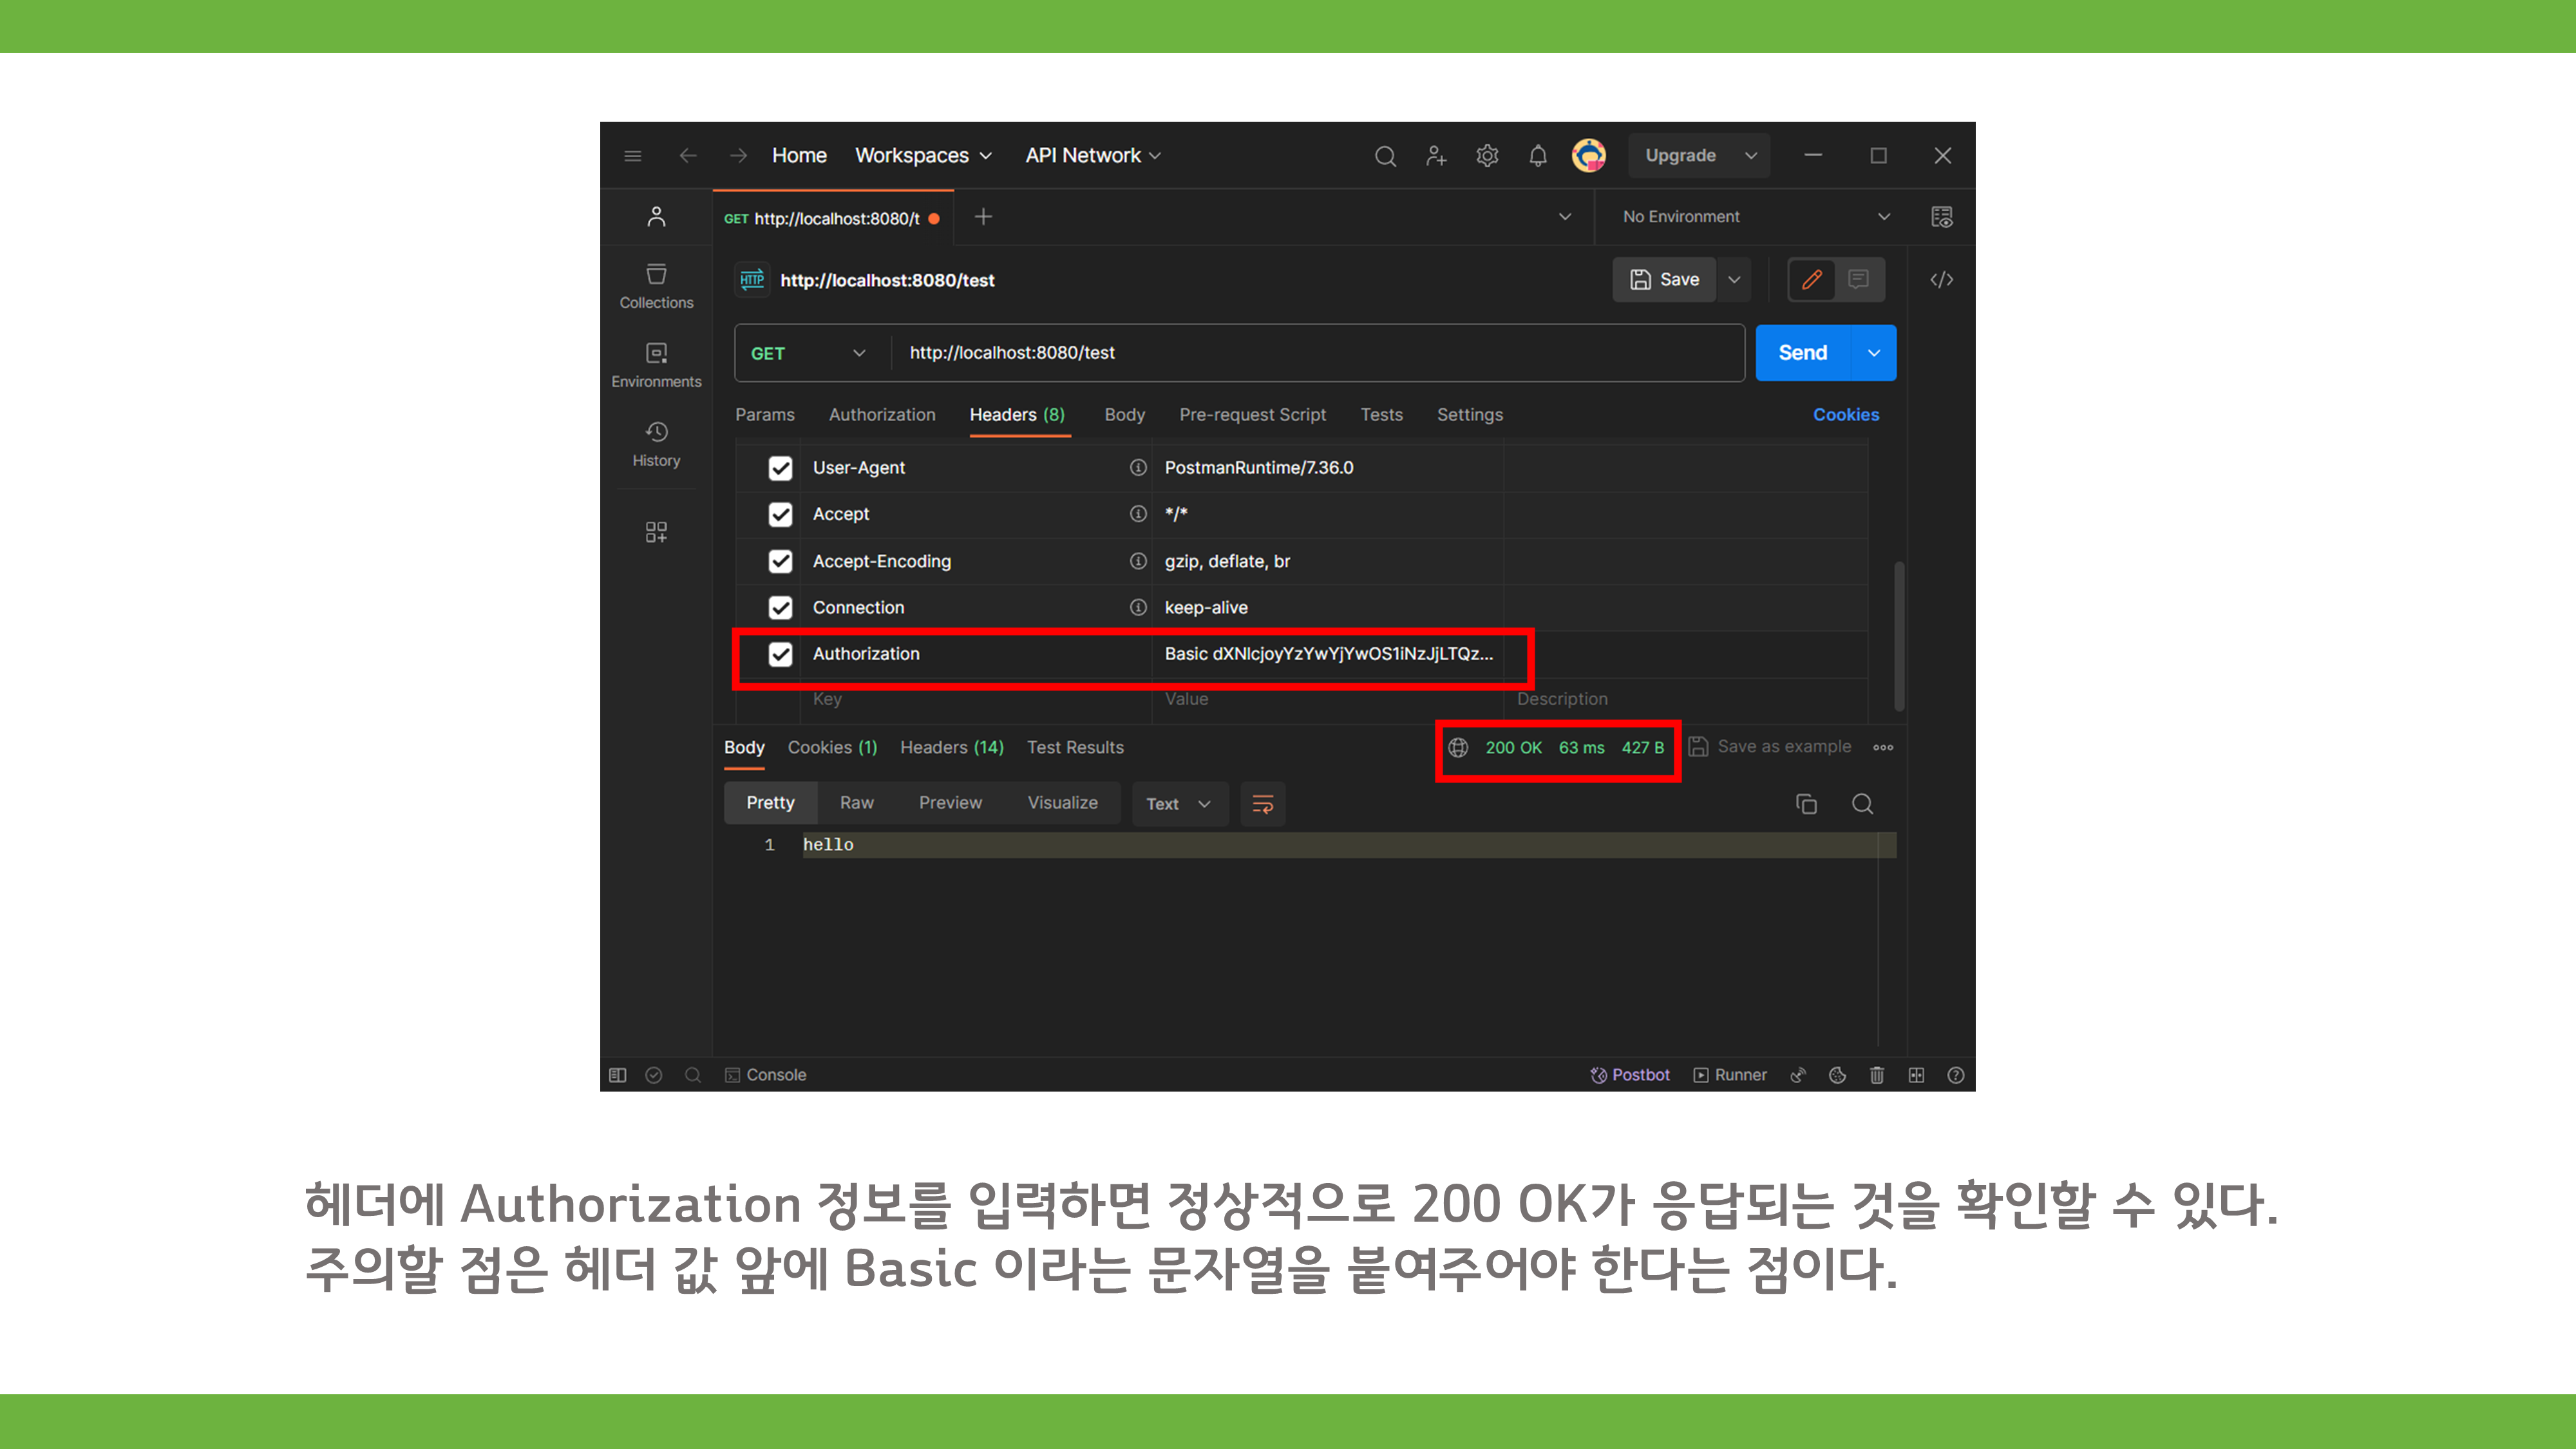Click the notifications bell icon
This screenshot has height=1449, width=2576.
tap(1537, 156)
